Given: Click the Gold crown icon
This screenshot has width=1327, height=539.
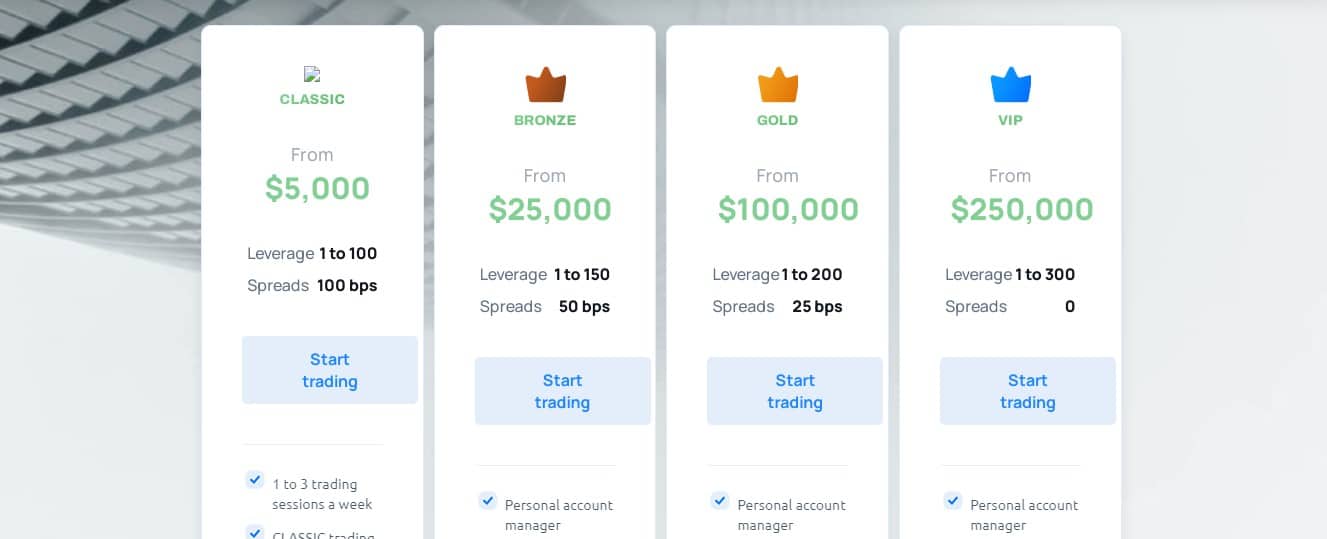Looking at the screenshot, I should 778,85.
